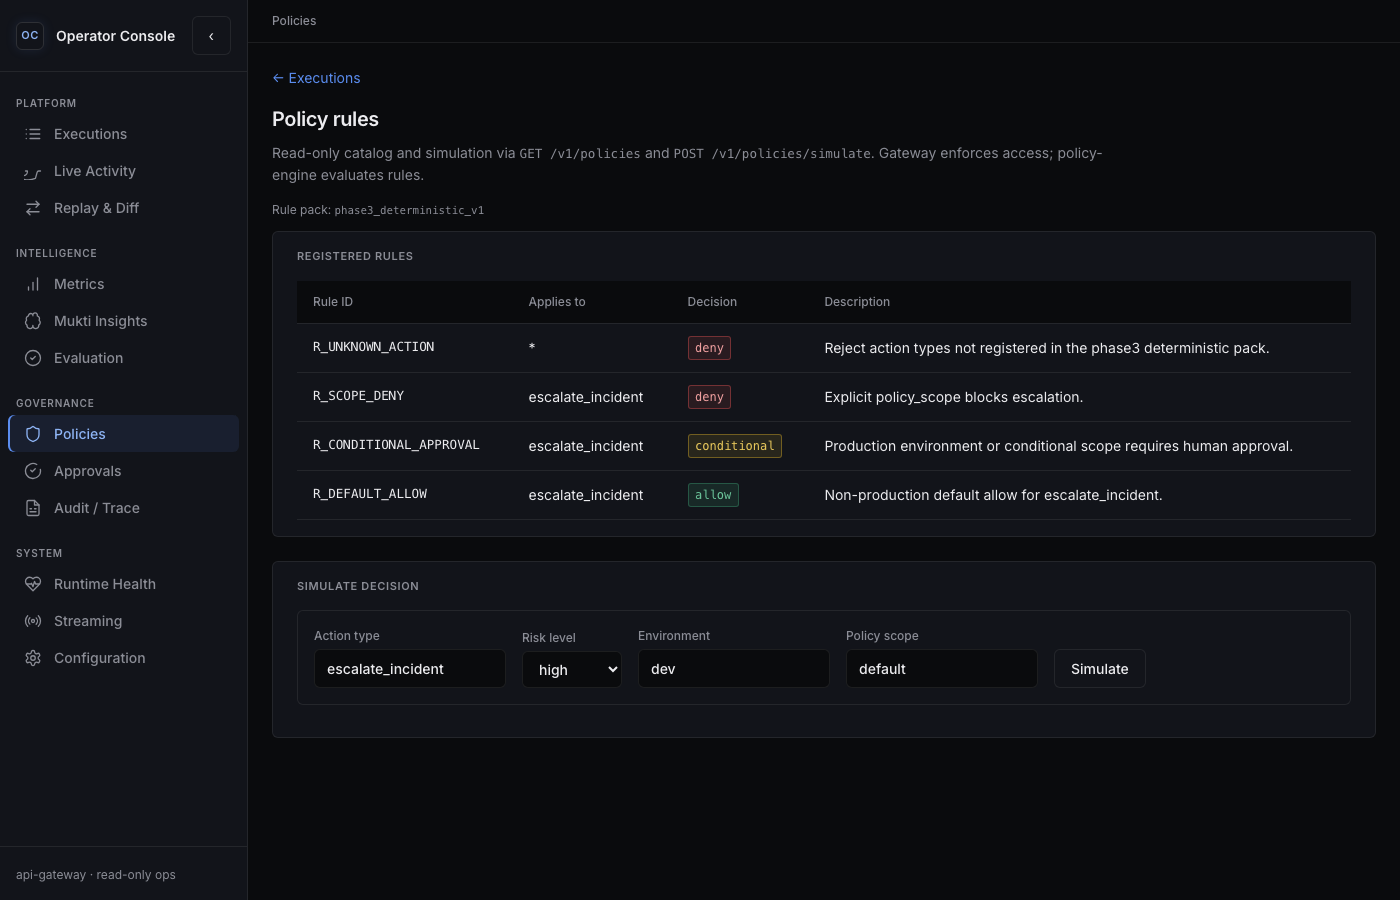
Task: Go to Streaming page
Action: point(124,621)
